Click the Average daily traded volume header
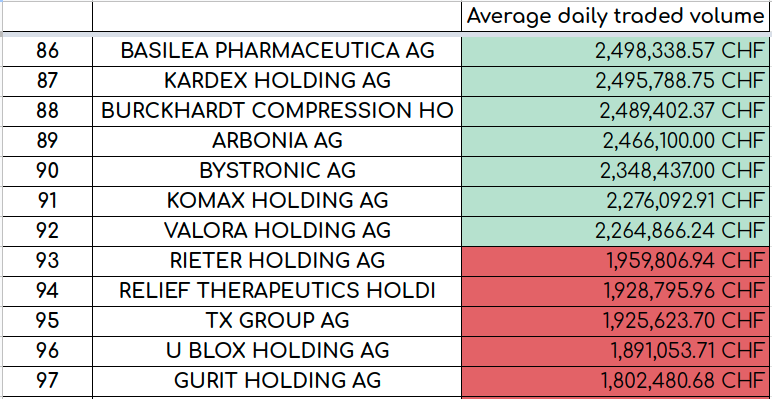Image resolution: width=772 pixels, height=399 pixels. tap(616, 17)
